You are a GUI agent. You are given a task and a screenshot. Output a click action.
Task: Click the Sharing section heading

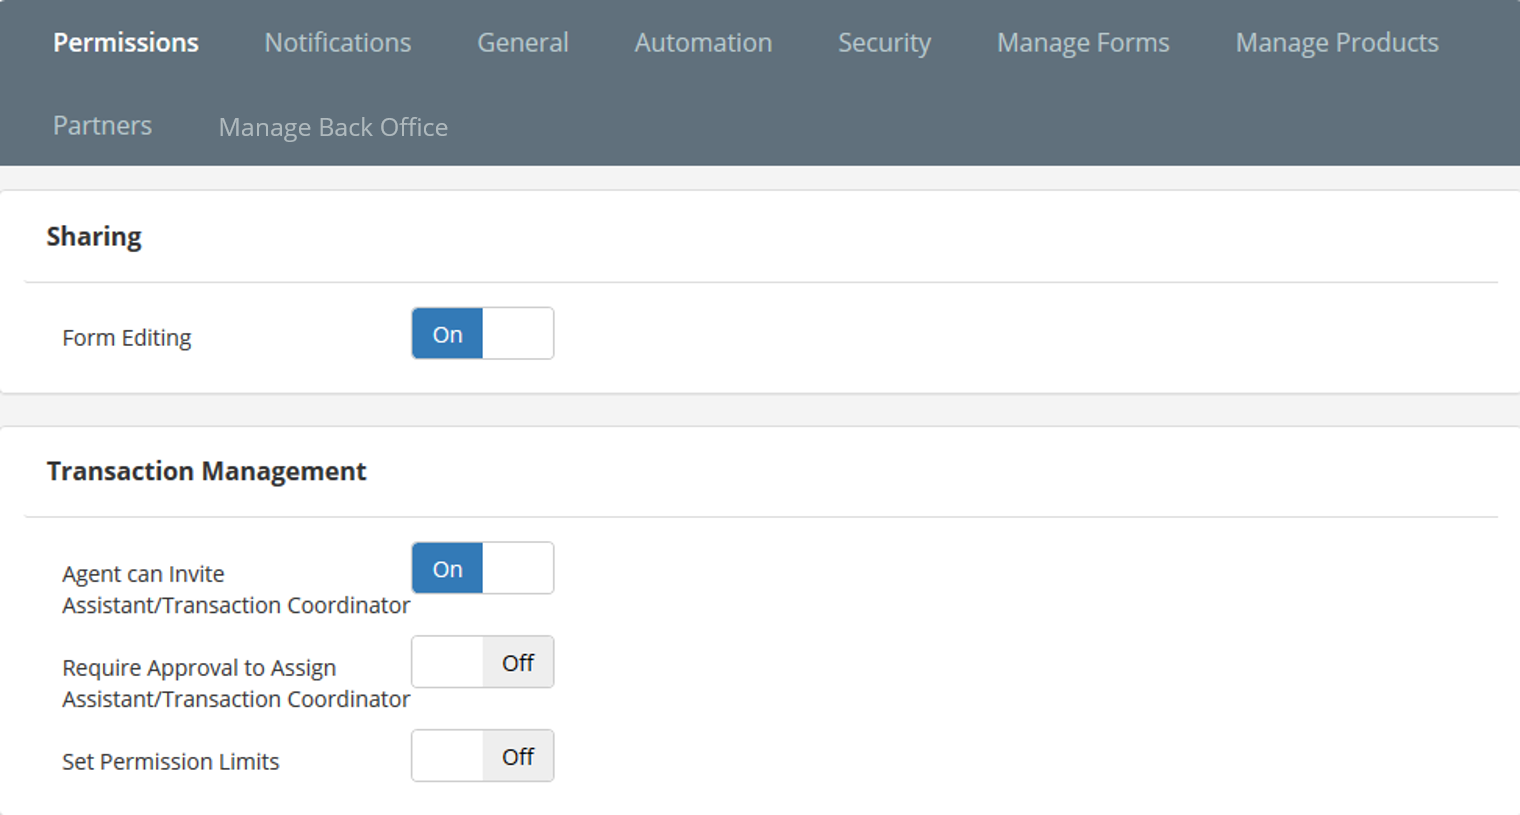tap(94, 236)
